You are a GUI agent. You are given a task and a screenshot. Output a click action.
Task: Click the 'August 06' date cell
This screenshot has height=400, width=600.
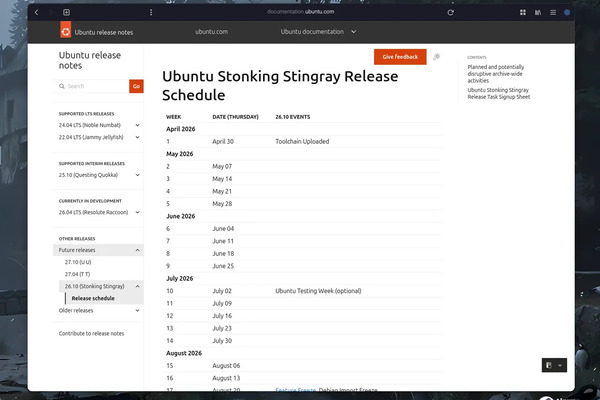coord(226,366)
